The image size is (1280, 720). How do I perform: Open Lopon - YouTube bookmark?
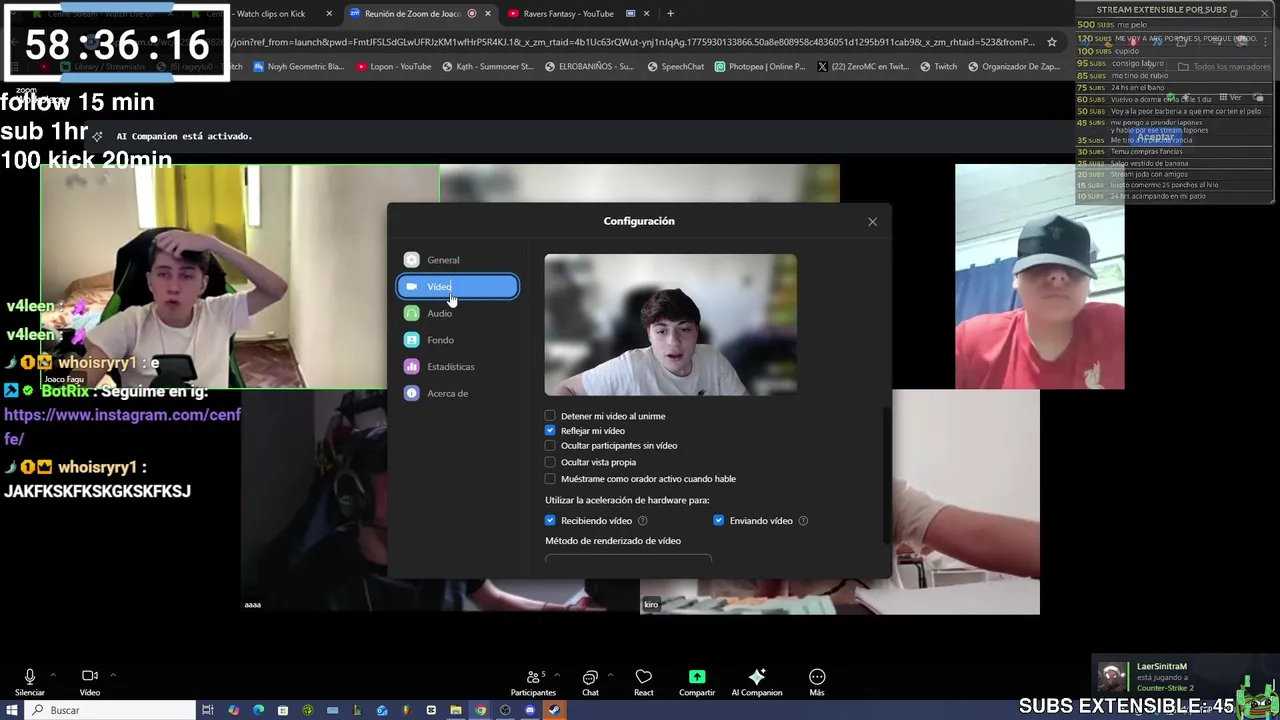pos(393,67)
